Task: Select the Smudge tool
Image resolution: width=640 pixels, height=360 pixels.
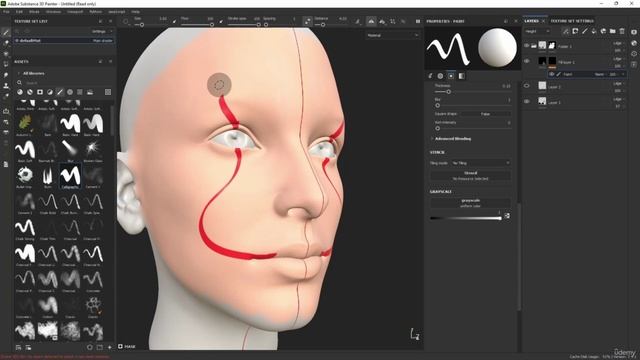Action: coord(6,75)
